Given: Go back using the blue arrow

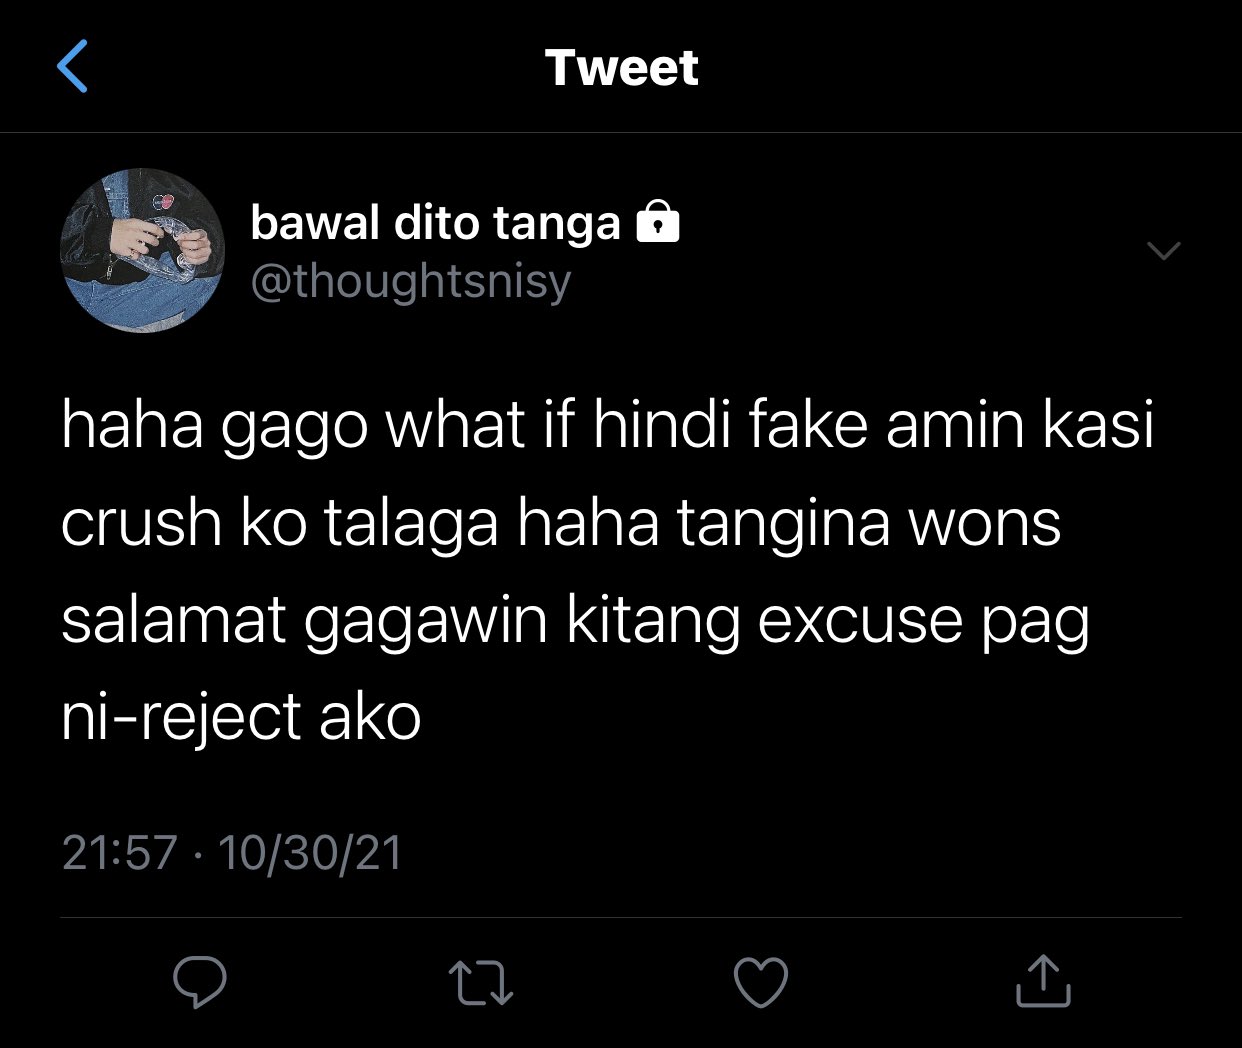Looking at the screenshot, I should coord(72,67).
